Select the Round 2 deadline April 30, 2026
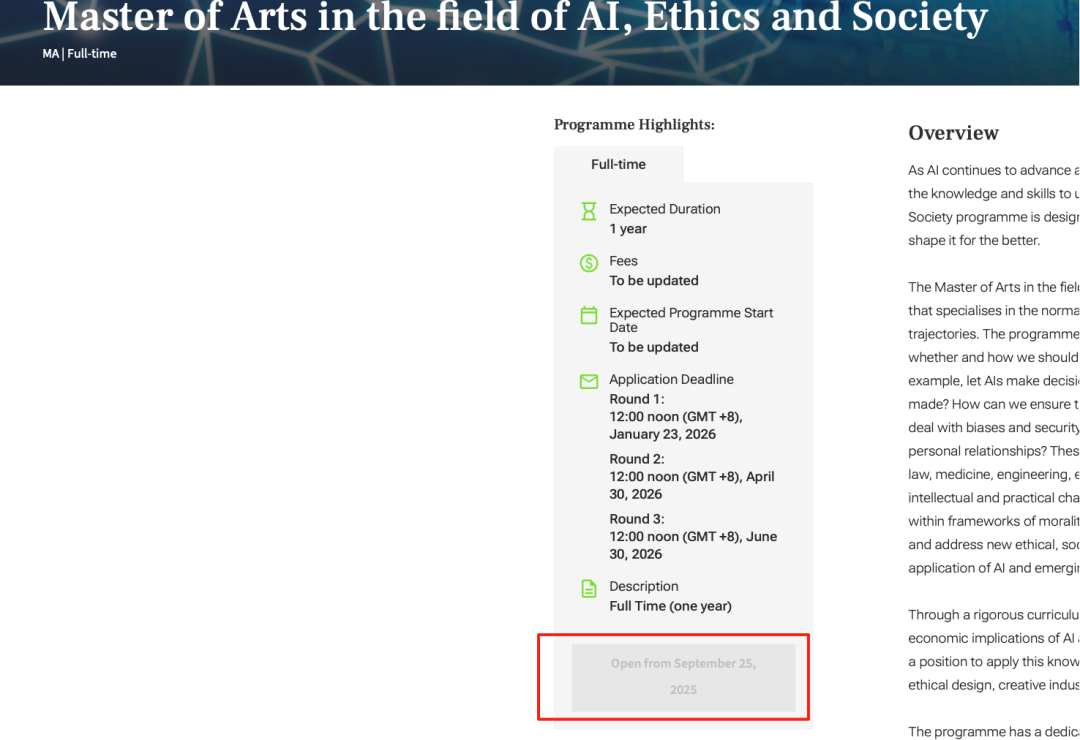 692,485
